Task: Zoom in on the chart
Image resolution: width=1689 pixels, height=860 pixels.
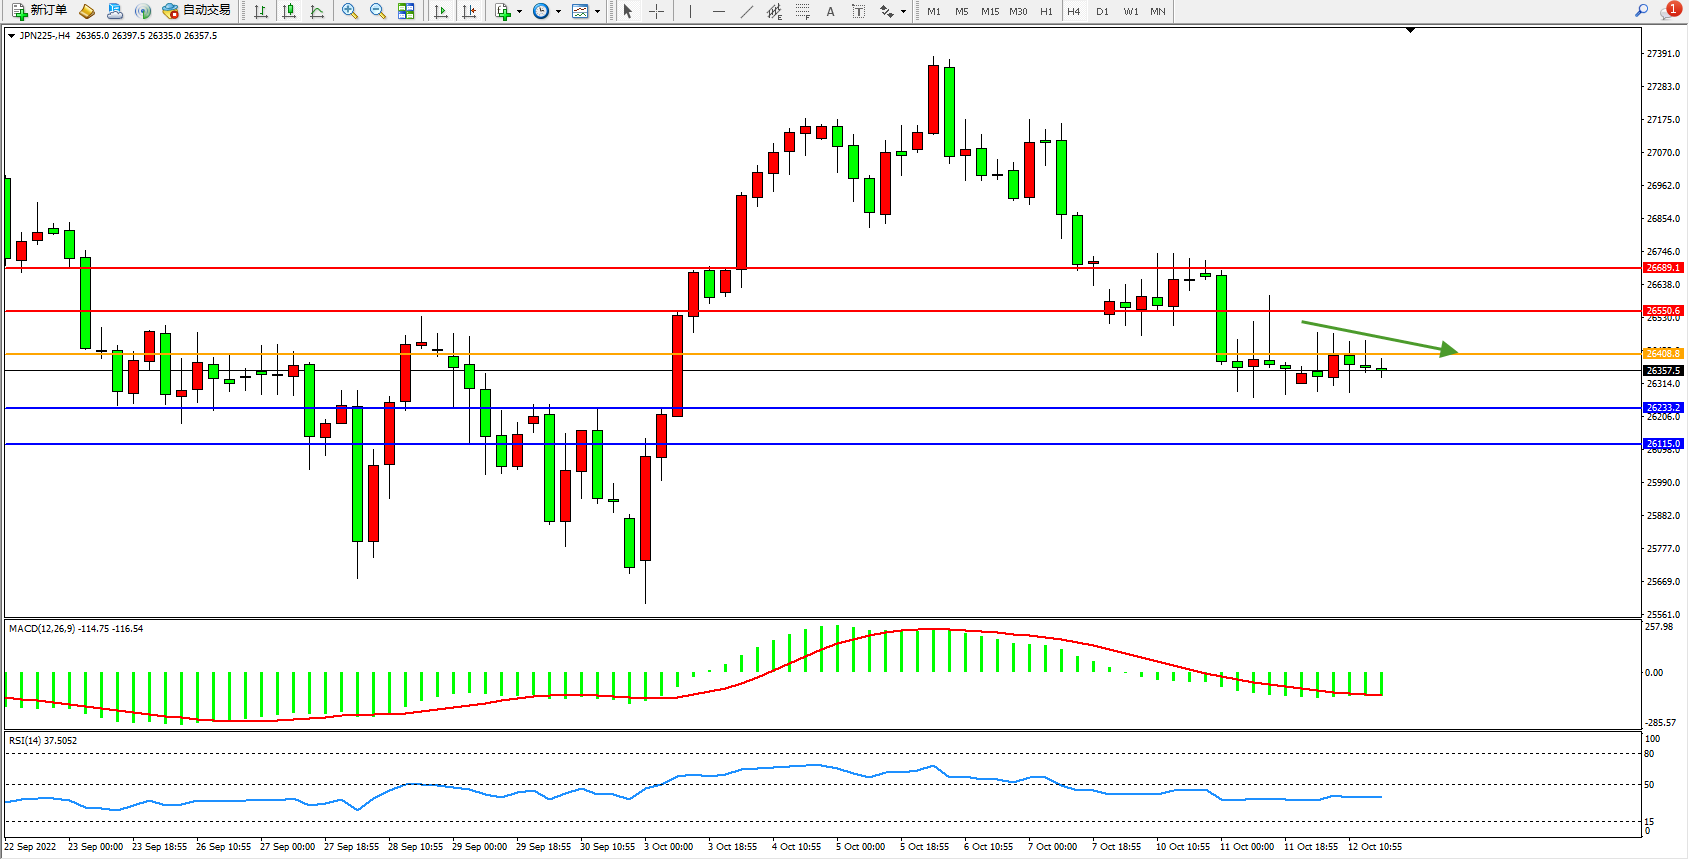Action: click(x=350, y=11)
